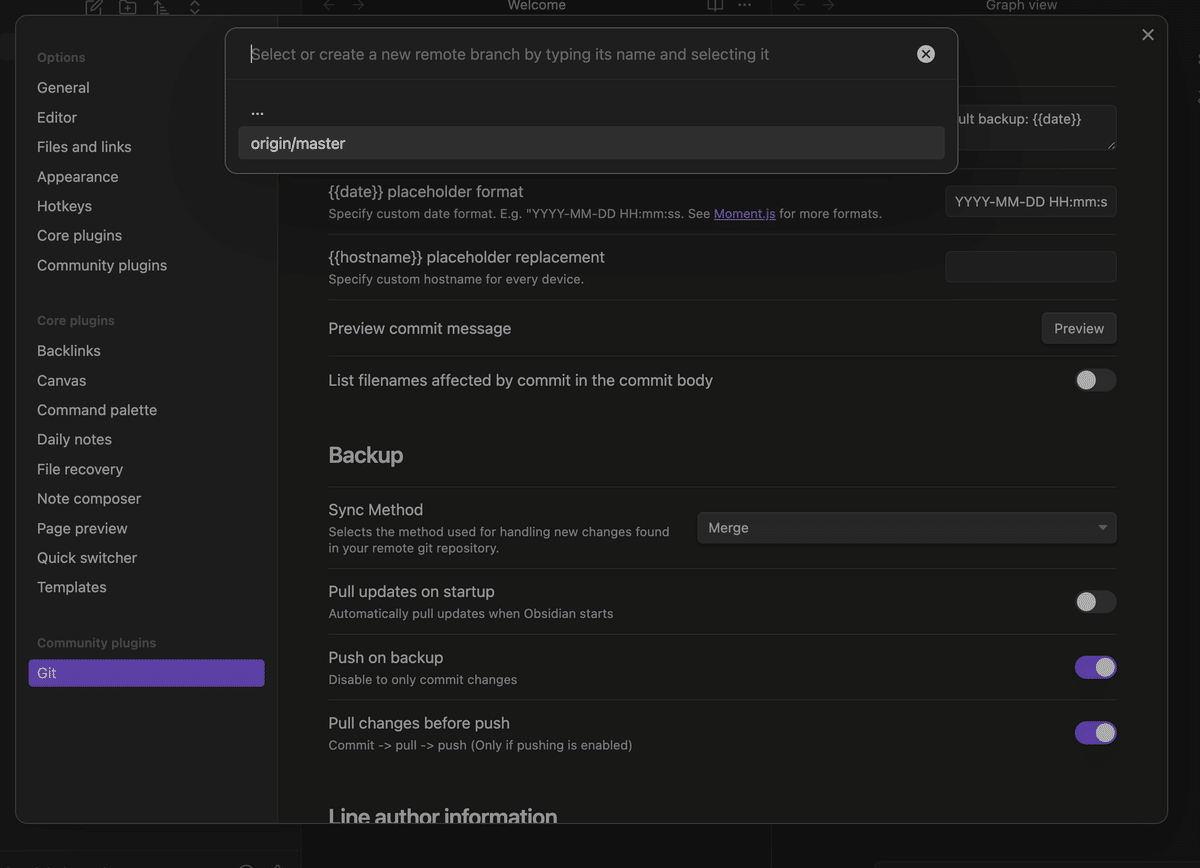Image resolution: width=1200 pixels, height=868 pixels.
Task: Click the new note icon
Action: pyautogui.click(x=94, y=7)
